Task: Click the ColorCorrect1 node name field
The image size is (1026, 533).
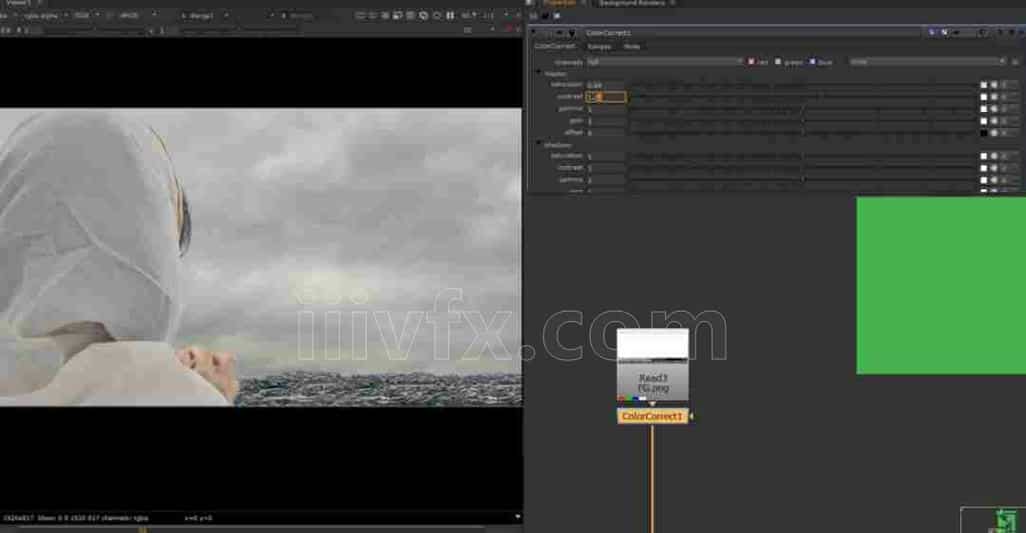Action: click(x=752, y=33)
